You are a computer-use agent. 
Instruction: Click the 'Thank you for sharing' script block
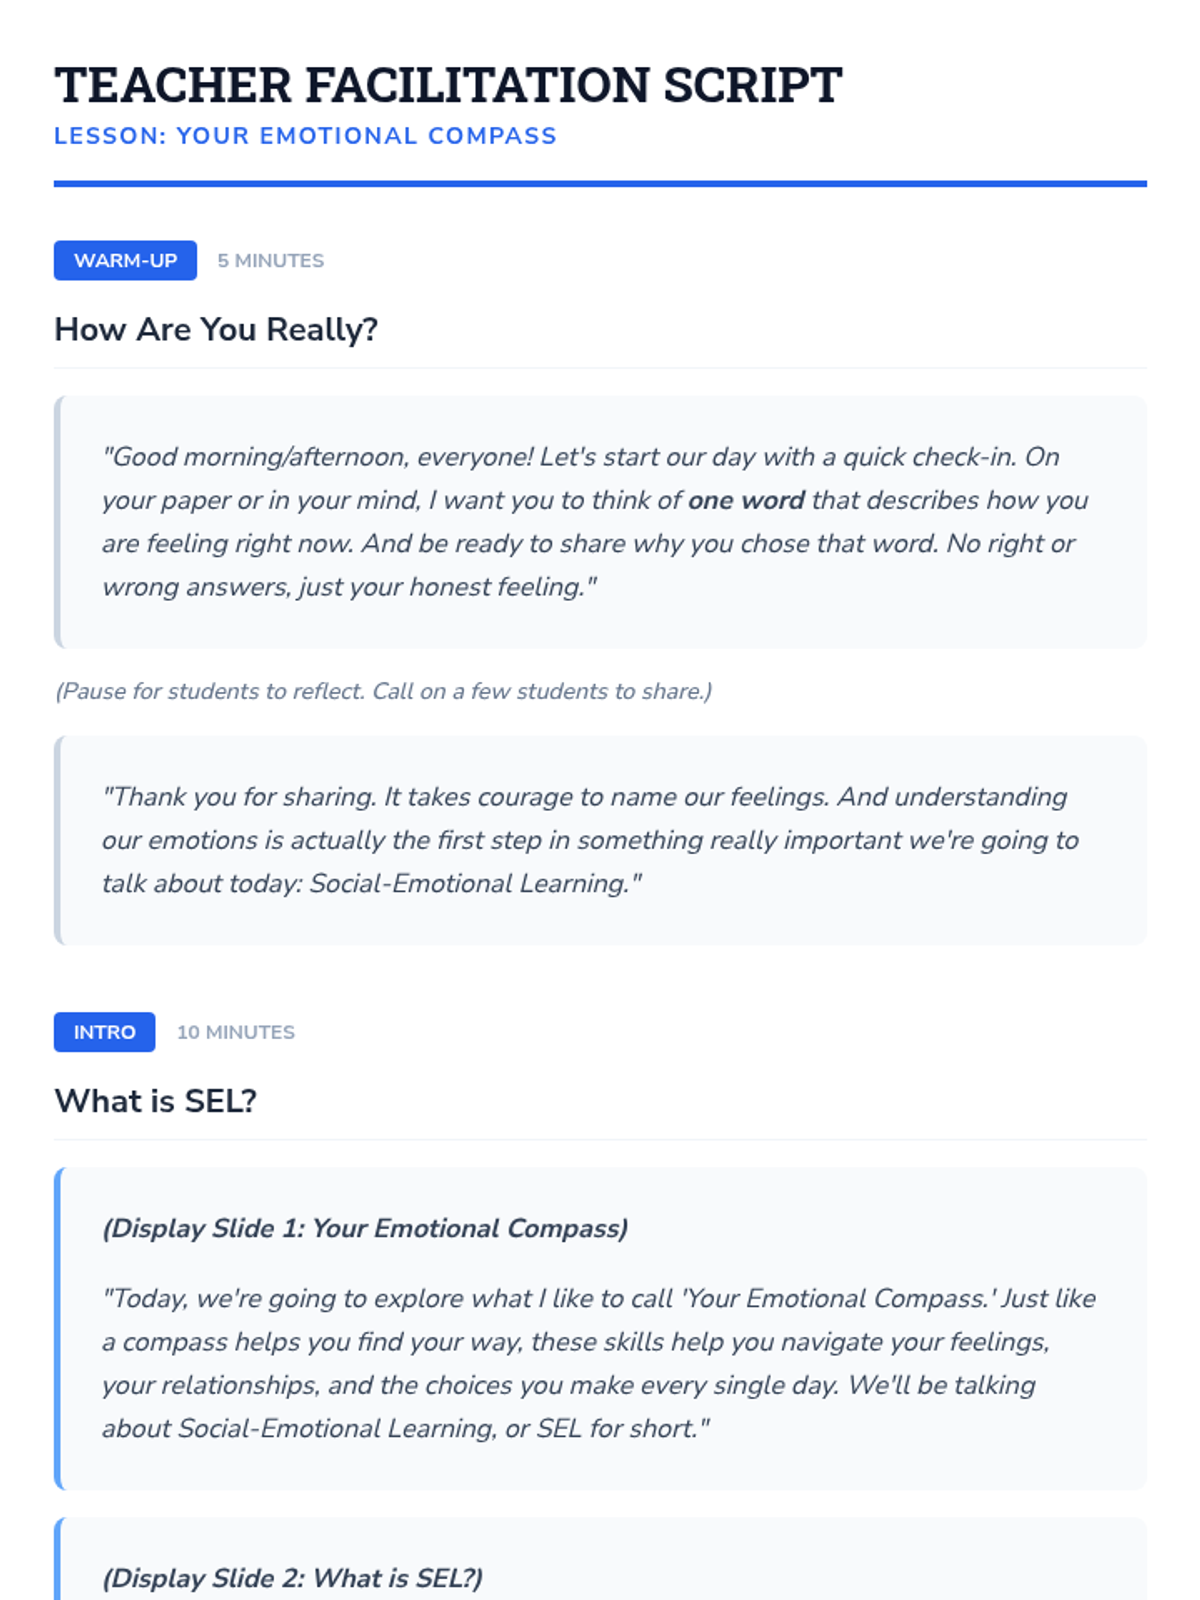click(x=600, y=840)
